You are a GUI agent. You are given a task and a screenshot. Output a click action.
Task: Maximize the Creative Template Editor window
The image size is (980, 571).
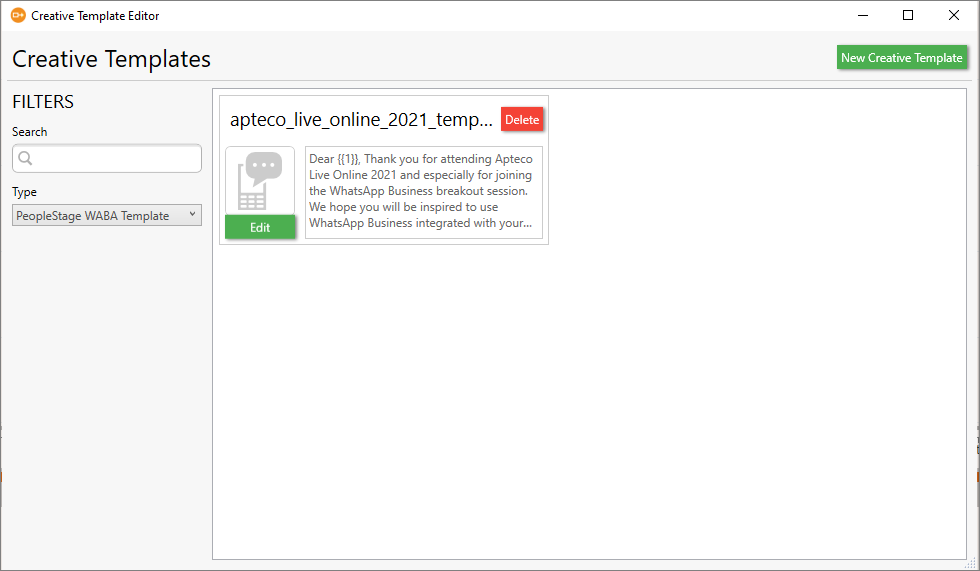908,16
